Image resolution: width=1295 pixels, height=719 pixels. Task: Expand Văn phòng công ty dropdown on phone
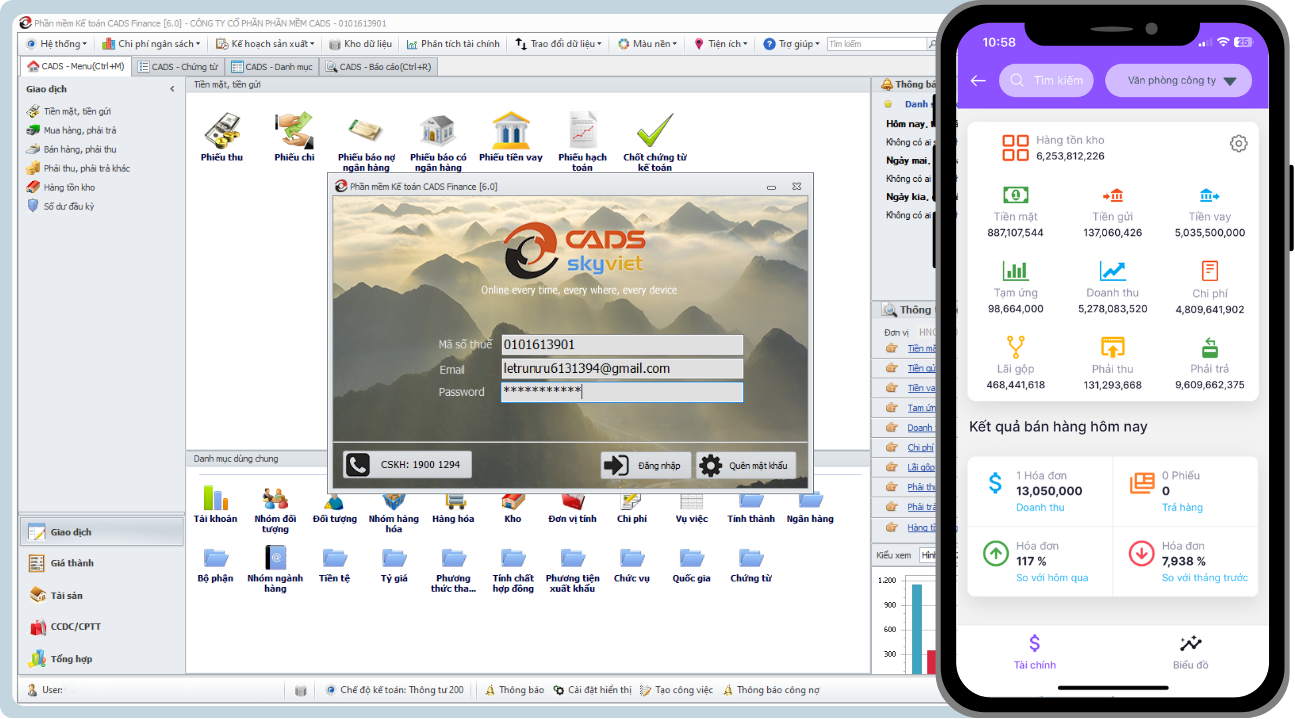tap(1178, 81)
